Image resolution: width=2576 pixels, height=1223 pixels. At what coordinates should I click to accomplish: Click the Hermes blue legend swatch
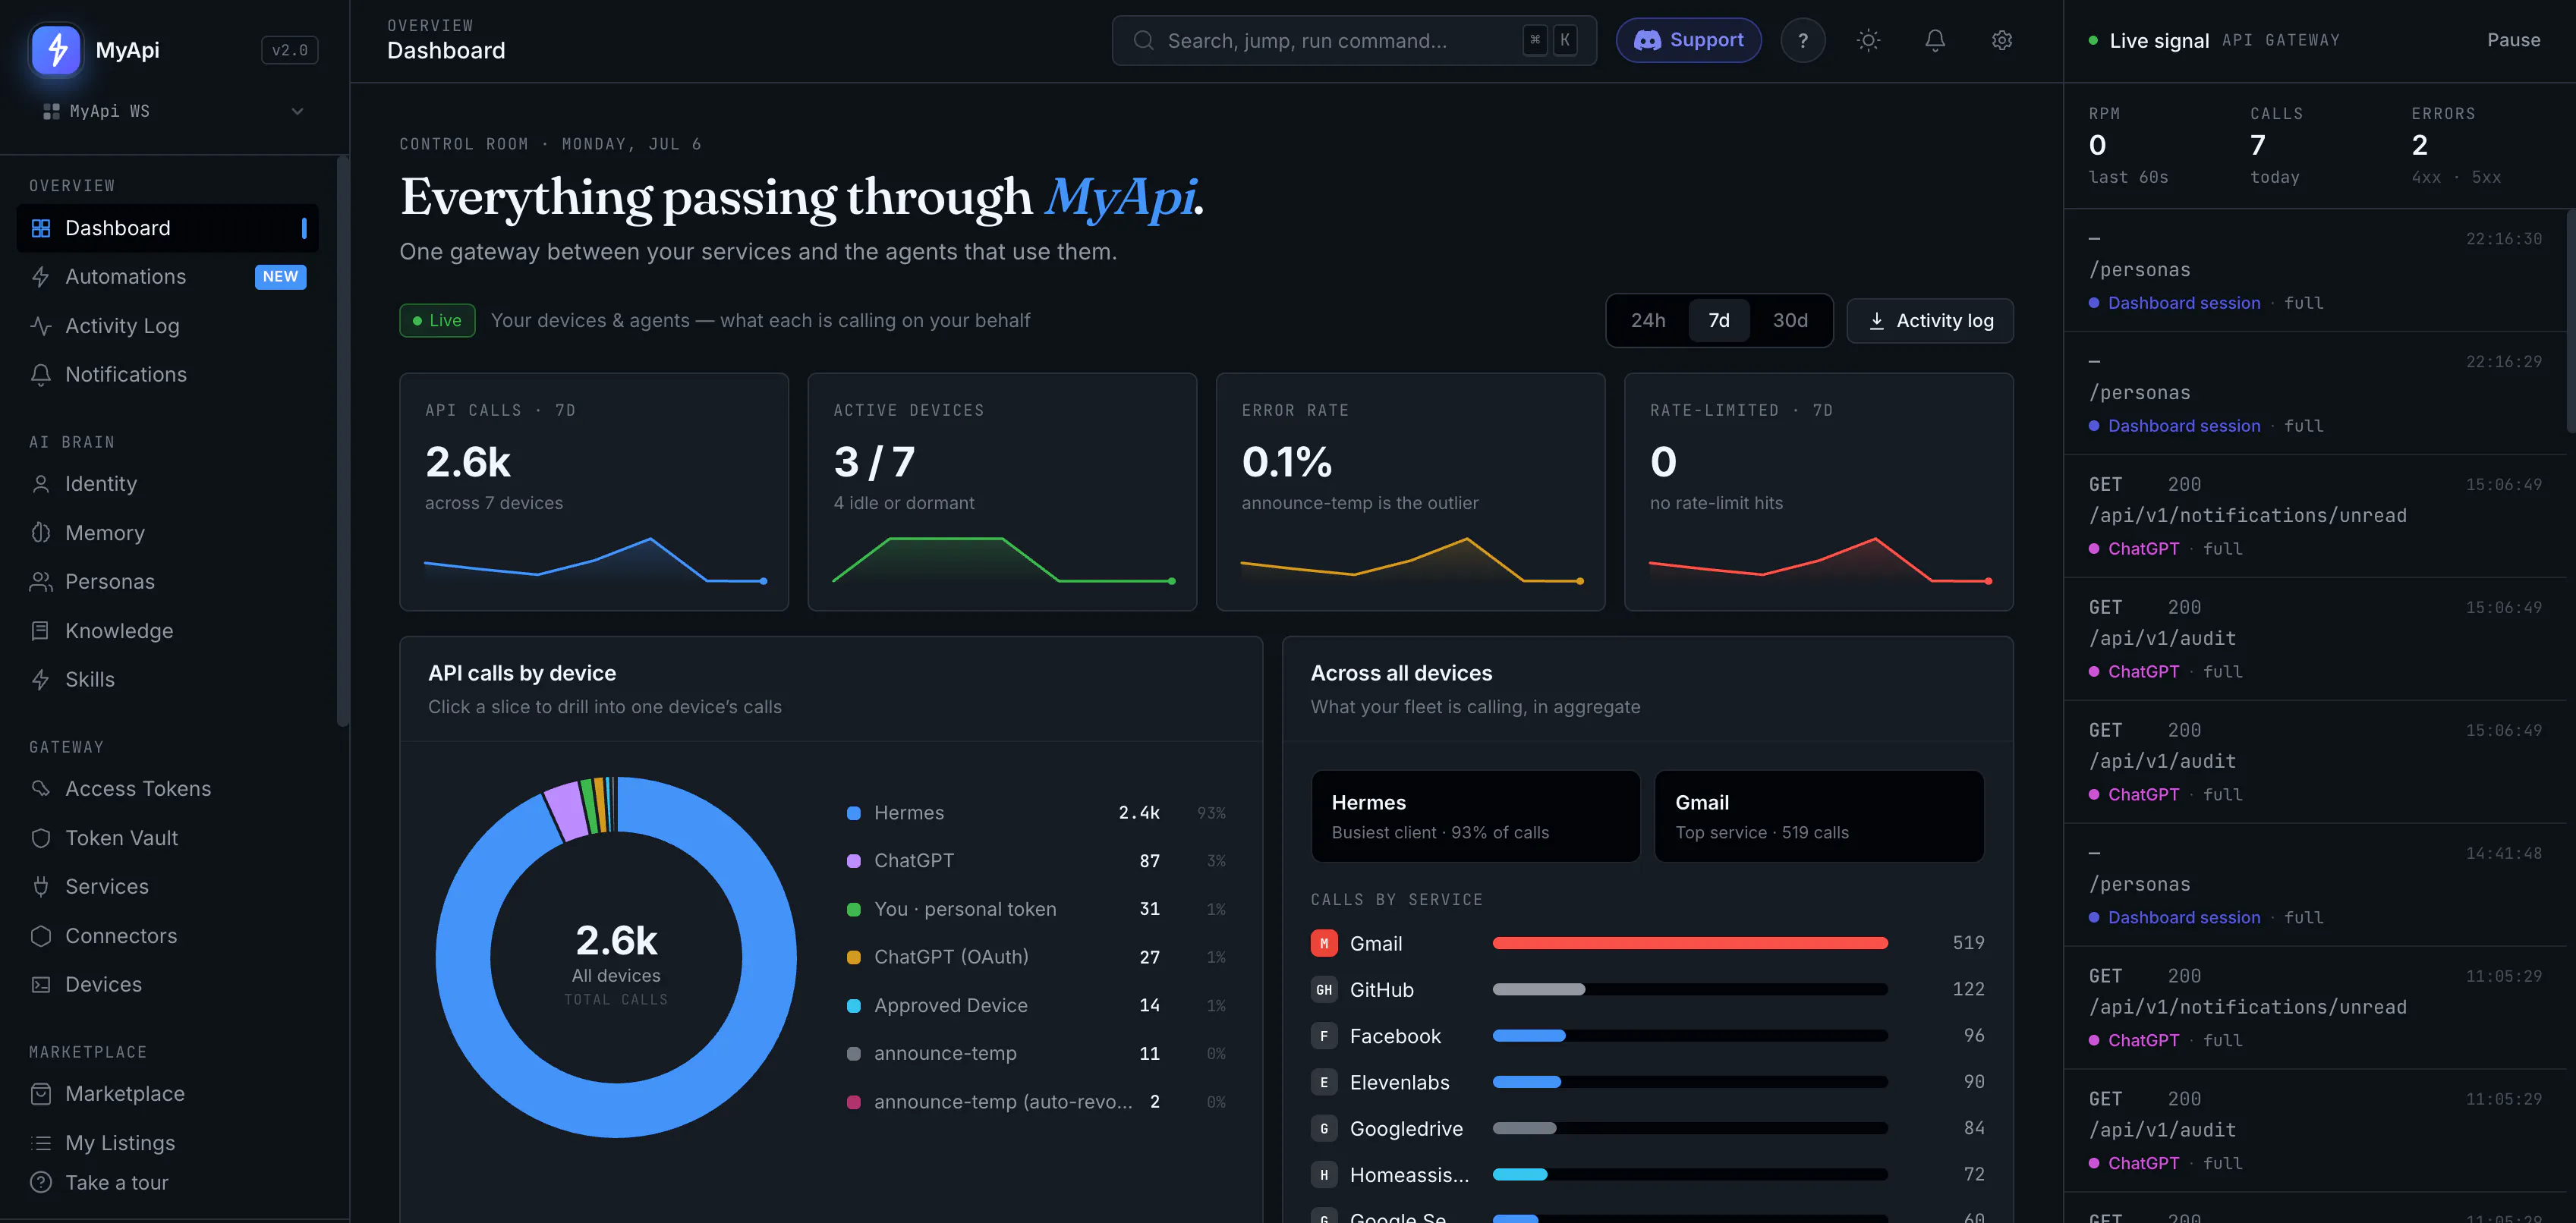pos(854,813)
